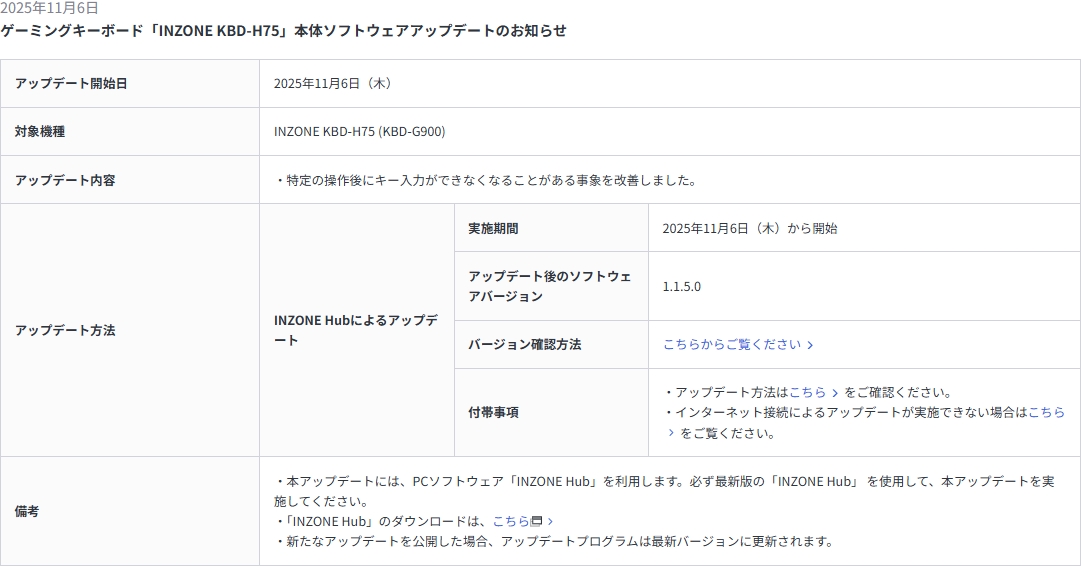Click the chevron after "こちらからご覧ください"

[810, 345]
